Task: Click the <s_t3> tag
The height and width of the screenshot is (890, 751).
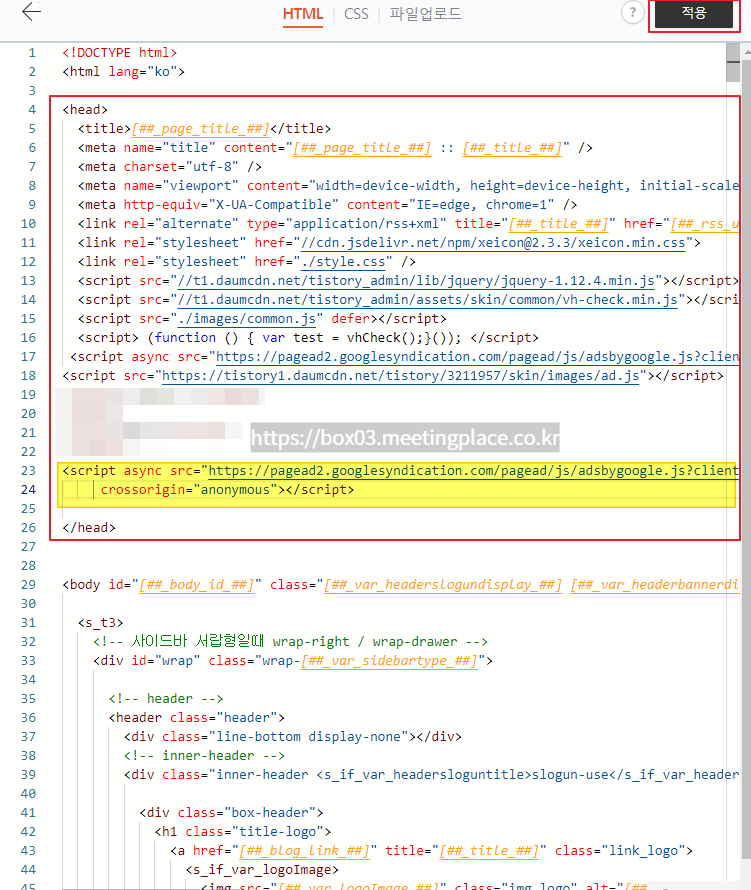Action: [x=100, y=623]
